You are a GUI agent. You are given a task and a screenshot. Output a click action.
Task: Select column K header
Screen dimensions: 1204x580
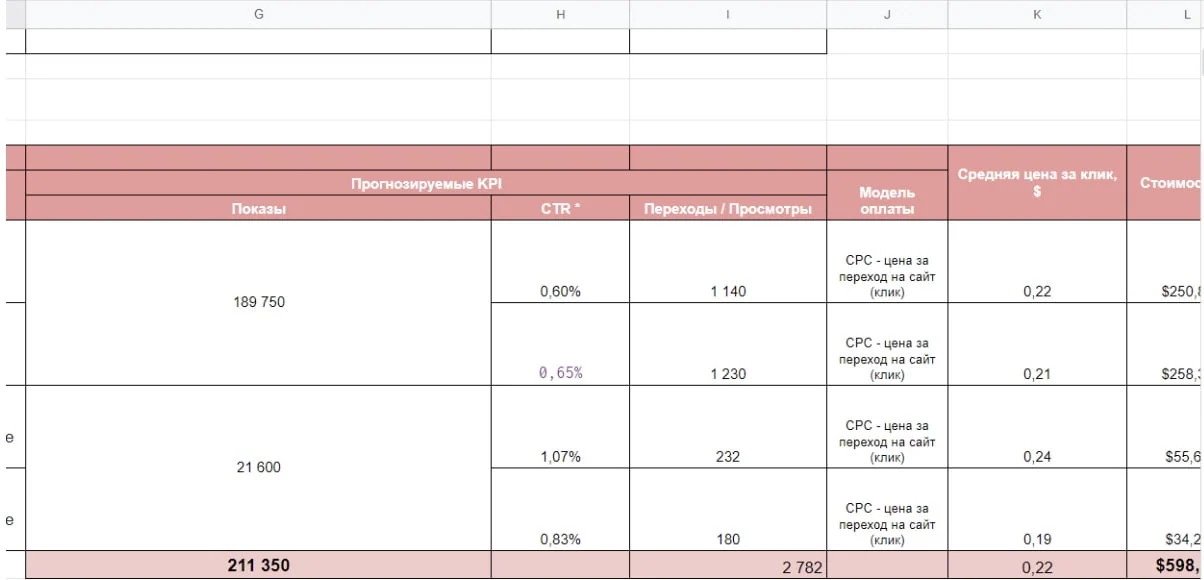point(1037,15)
